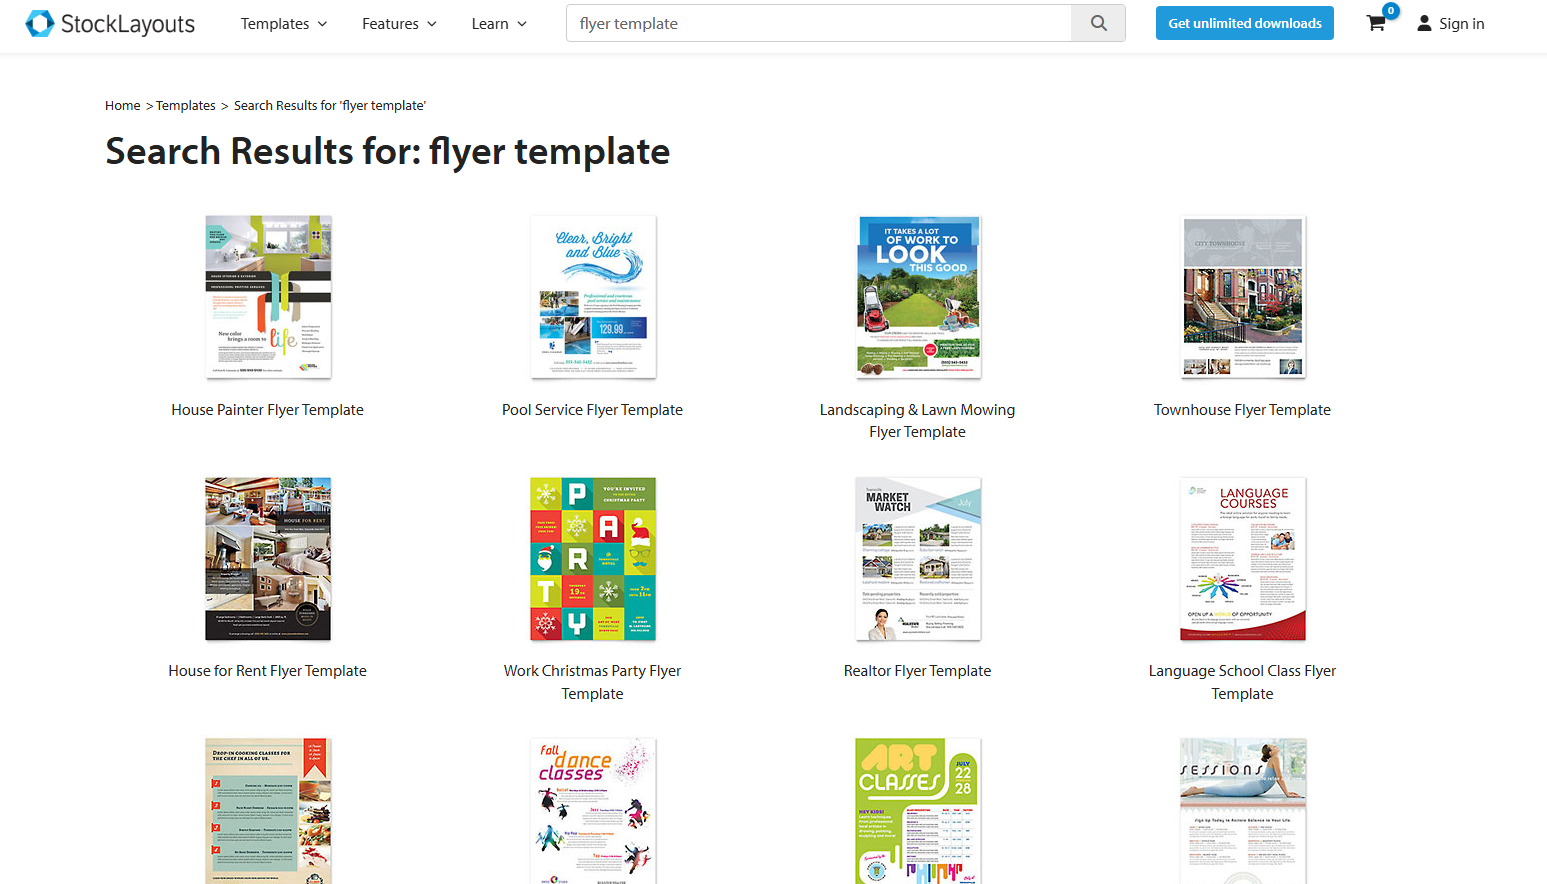
Task: Open the Work Christmas Party Flyer Template
Action: 592,682
